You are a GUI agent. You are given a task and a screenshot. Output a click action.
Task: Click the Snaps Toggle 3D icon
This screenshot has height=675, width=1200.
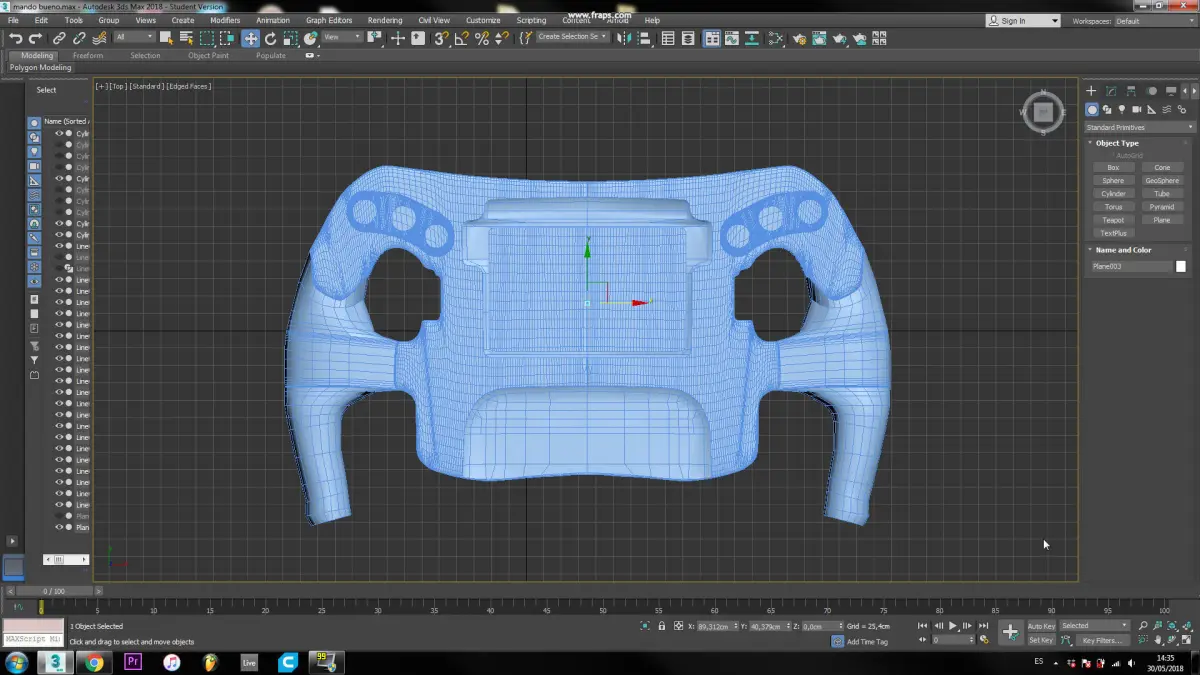(440, 38)
